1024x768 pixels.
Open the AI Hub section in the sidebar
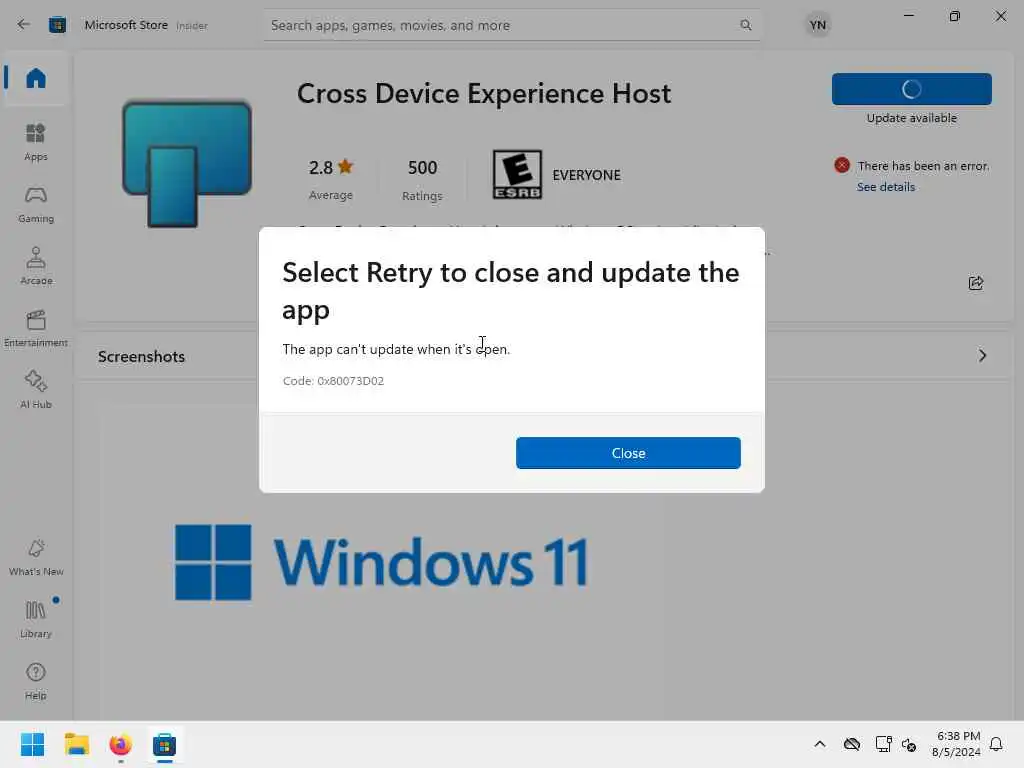coord(36,390)
